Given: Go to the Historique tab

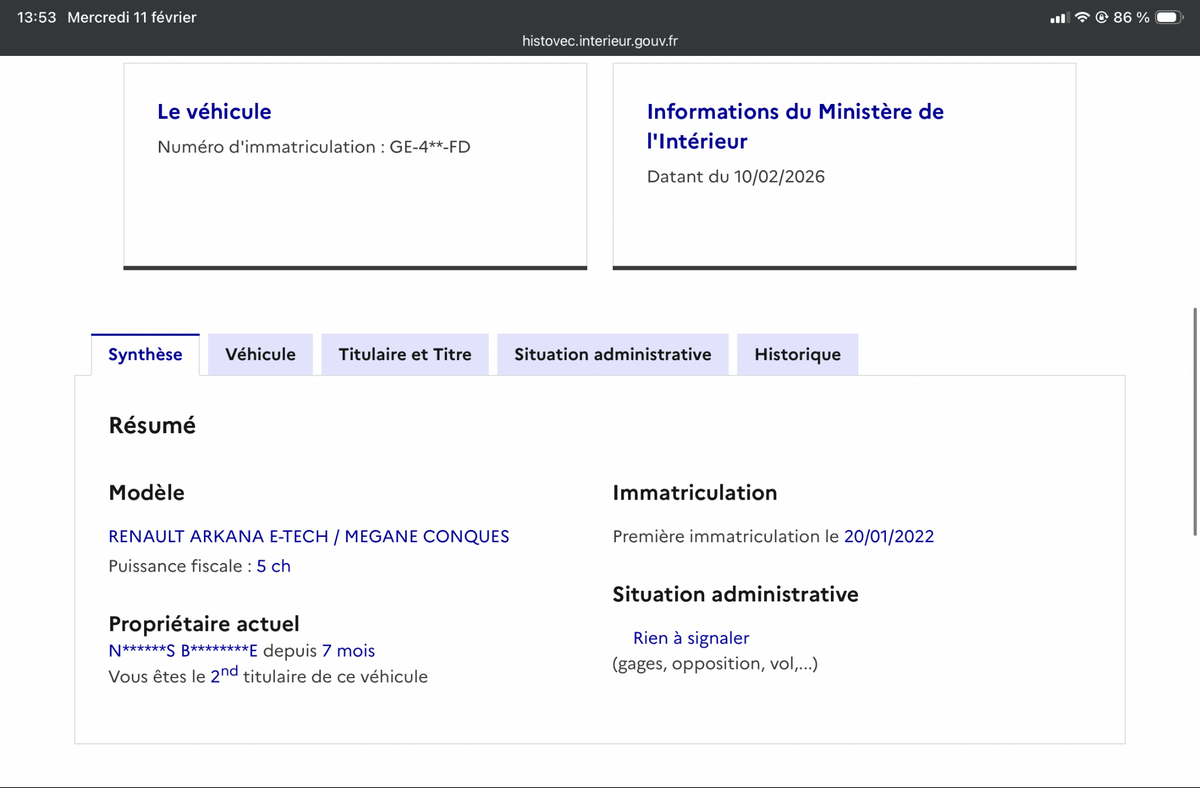Looking at the screenshot, I should [x=797, y=355].
